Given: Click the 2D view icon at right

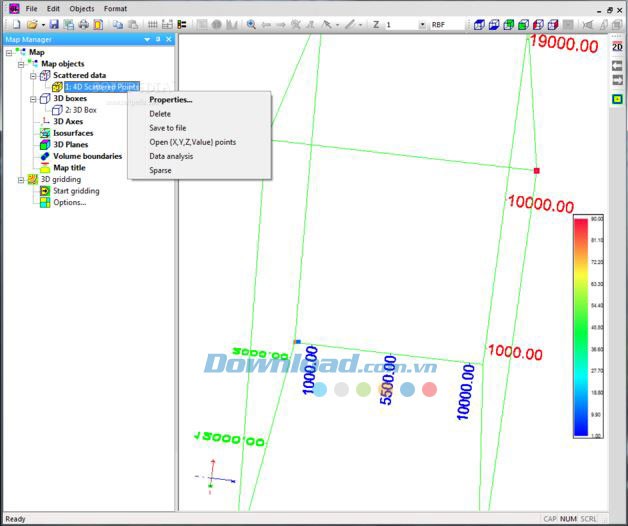Looking at the screenshot, I should (x=617, y=47).
